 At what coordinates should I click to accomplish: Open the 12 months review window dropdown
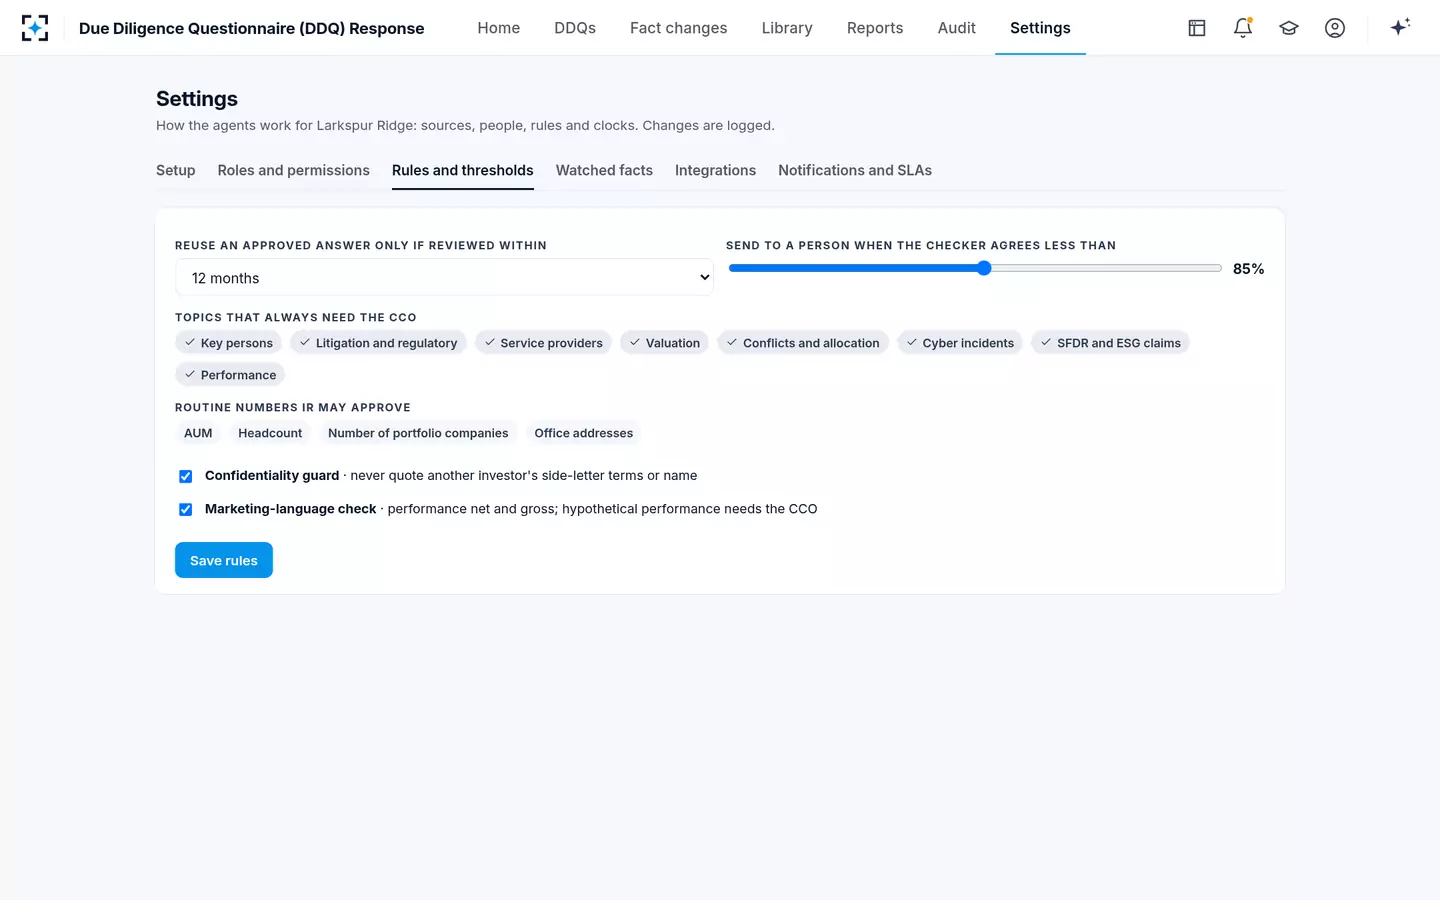click(x=444, y=278)
